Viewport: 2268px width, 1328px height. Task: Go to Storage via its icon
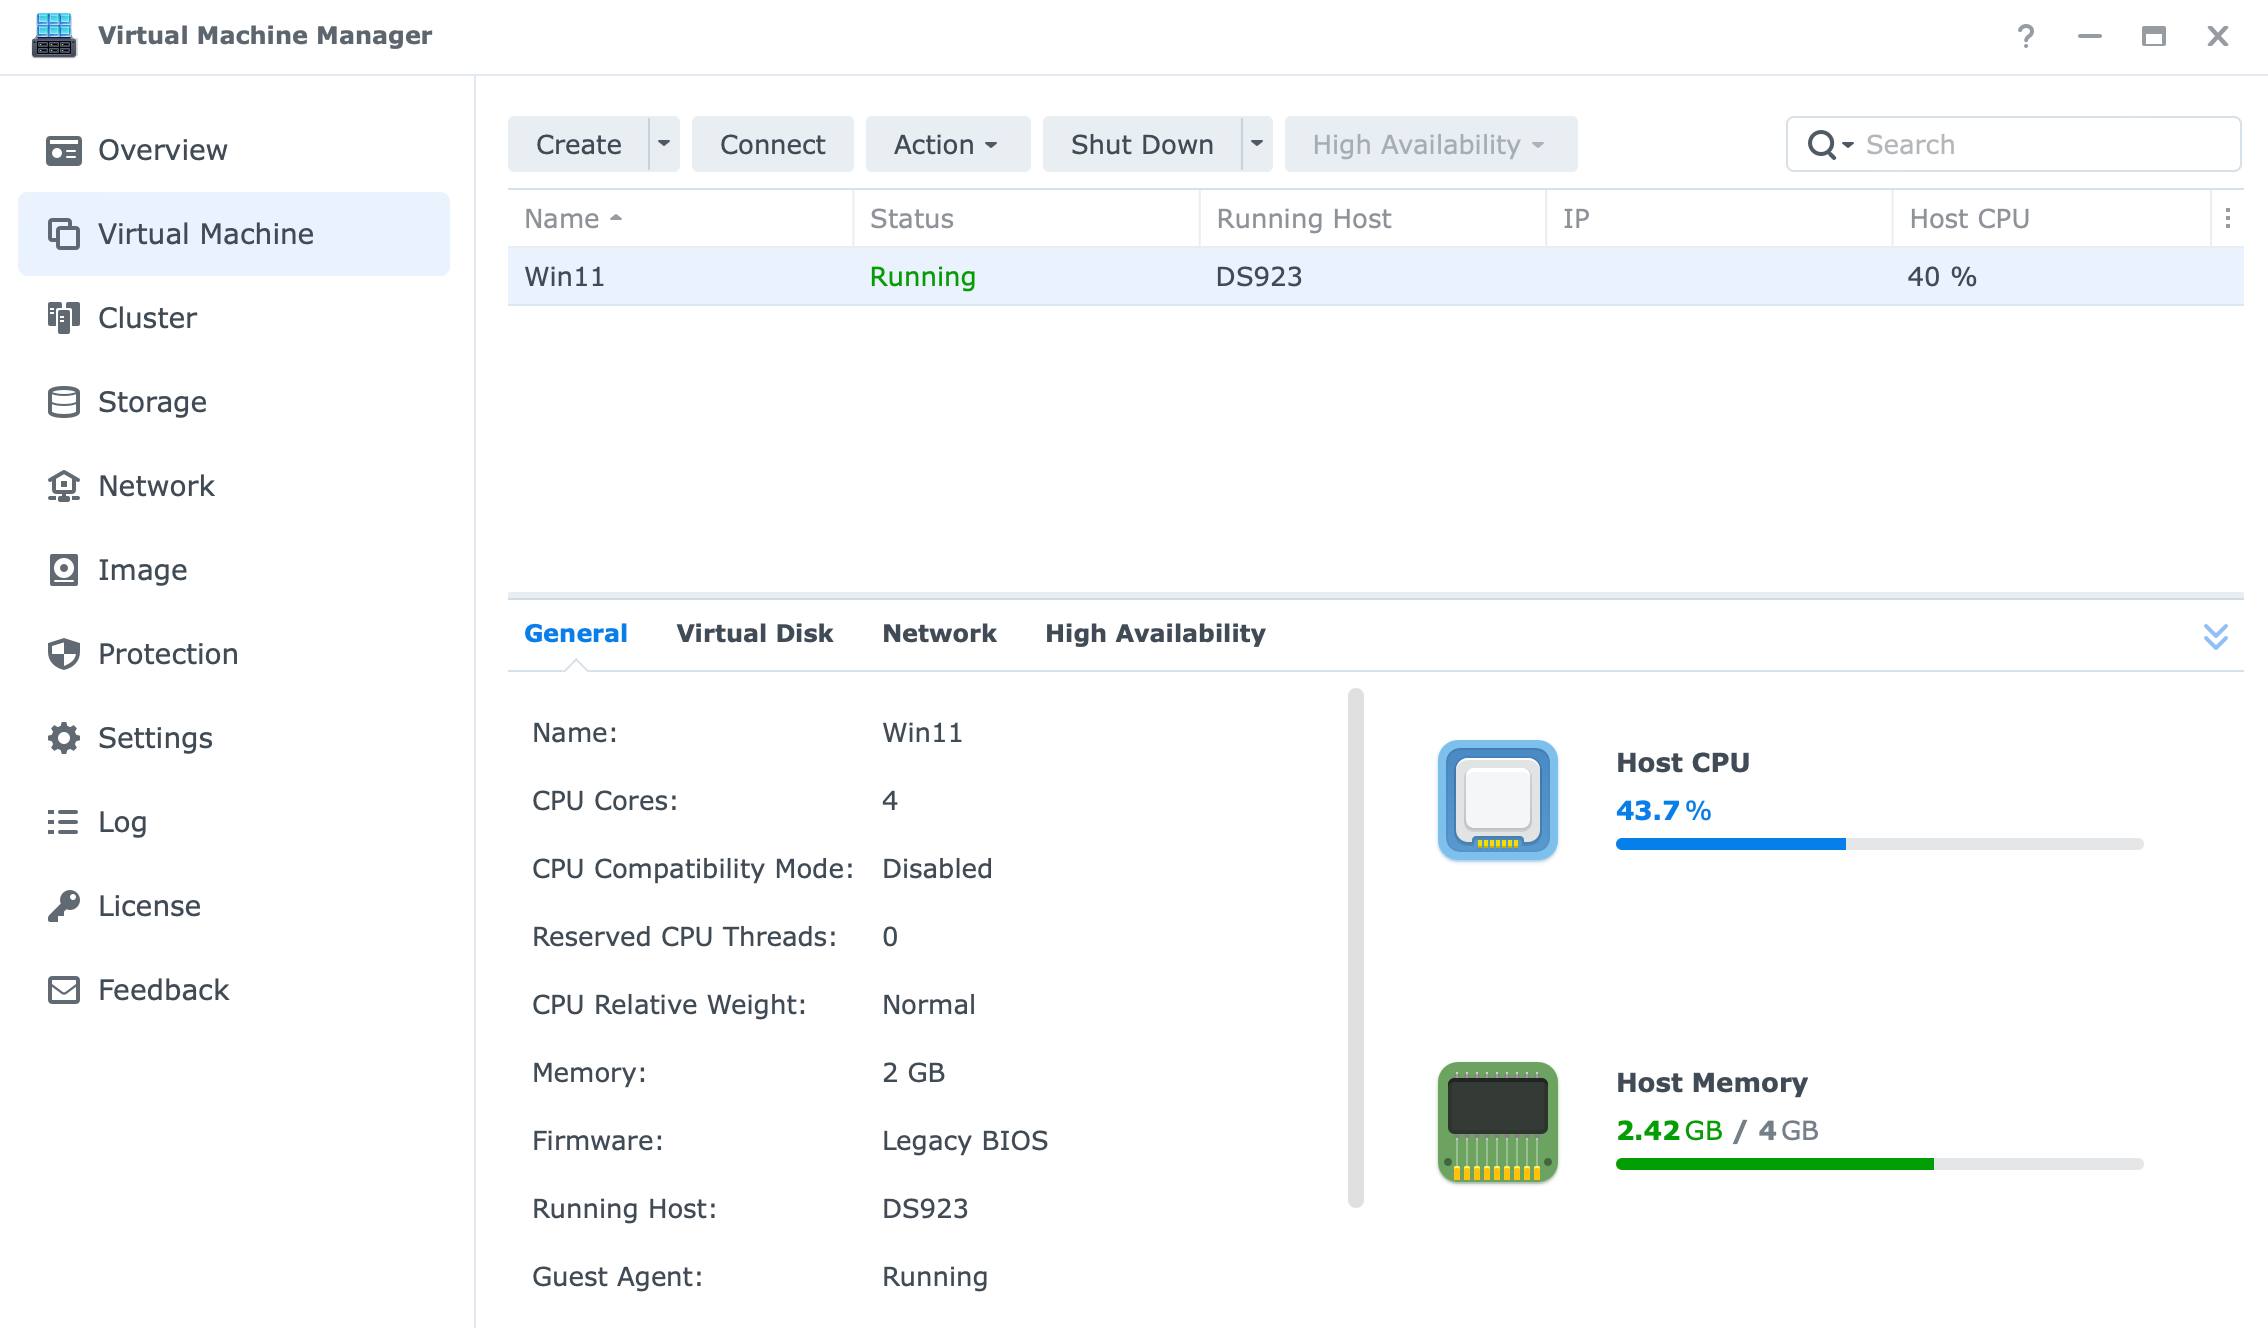pyautogui.click(x=64, y=402)
